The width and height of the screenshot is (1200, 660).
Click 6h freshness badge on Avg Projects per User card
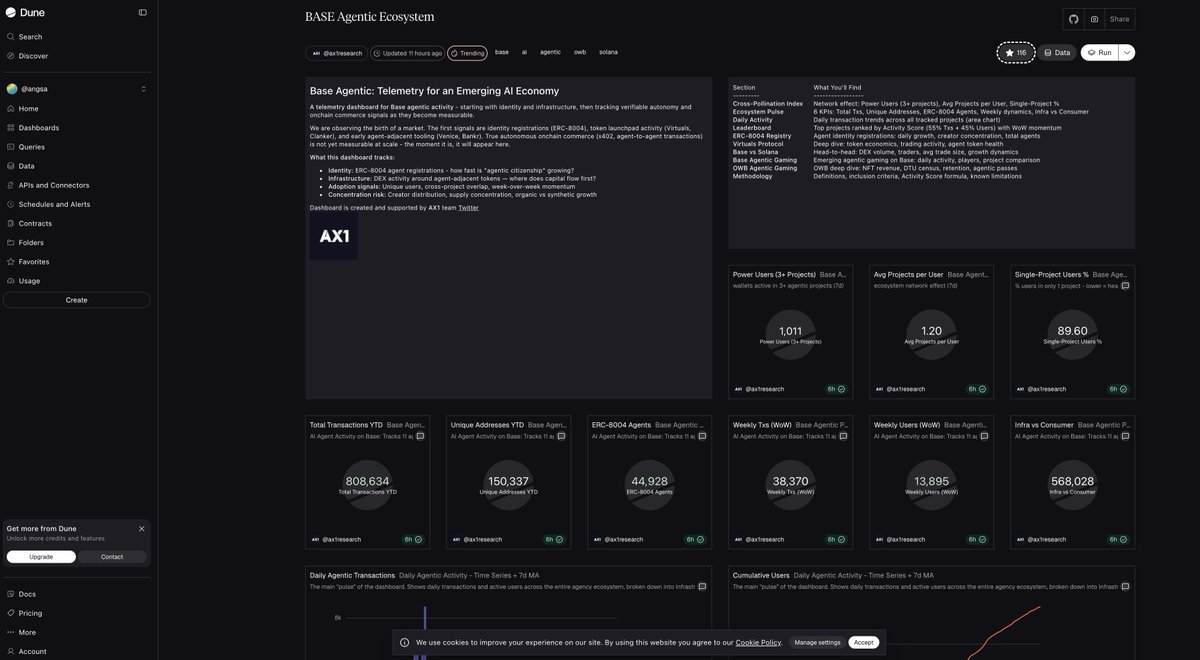[977, 389]
